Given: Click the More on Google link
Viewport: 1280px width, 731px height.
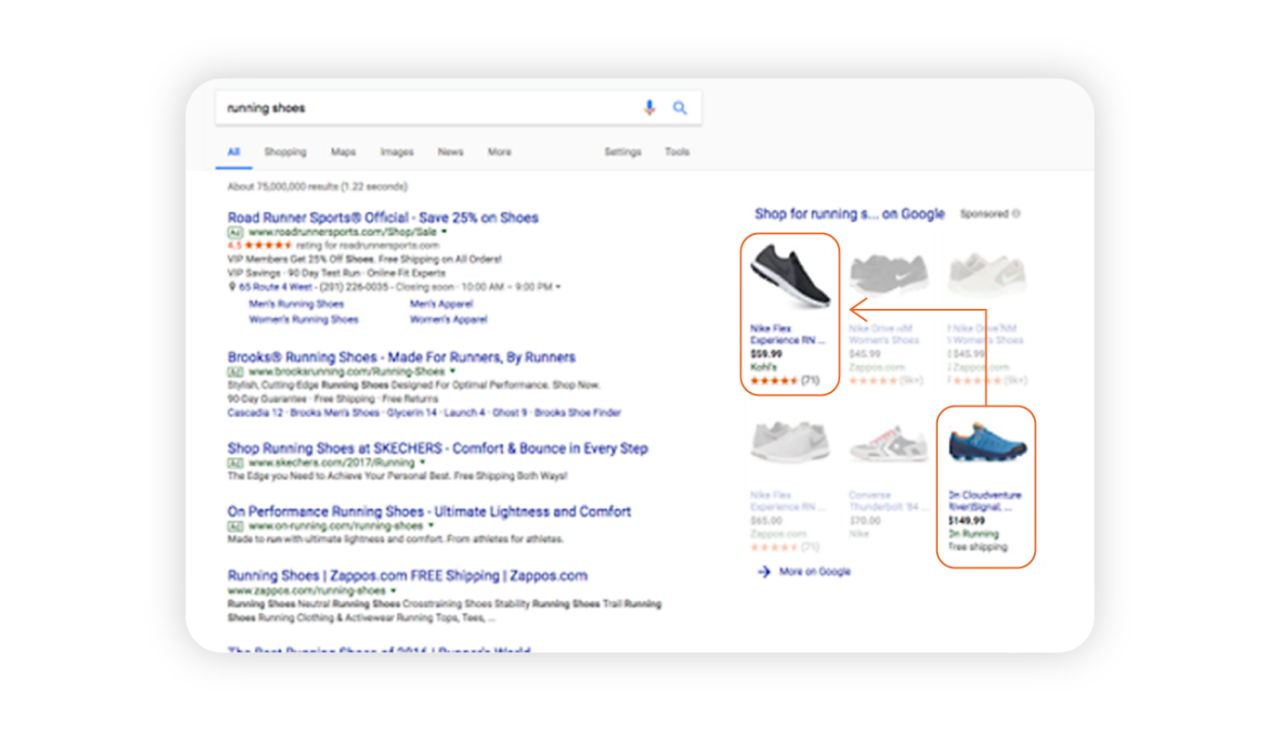Looking at the screenshot, I should (x=815, y=572).
